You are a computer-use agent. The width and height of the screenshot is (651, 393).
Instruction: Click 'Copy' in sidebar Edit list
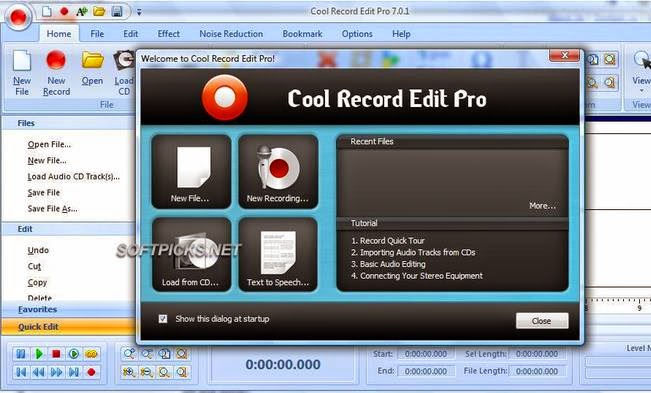37,282
